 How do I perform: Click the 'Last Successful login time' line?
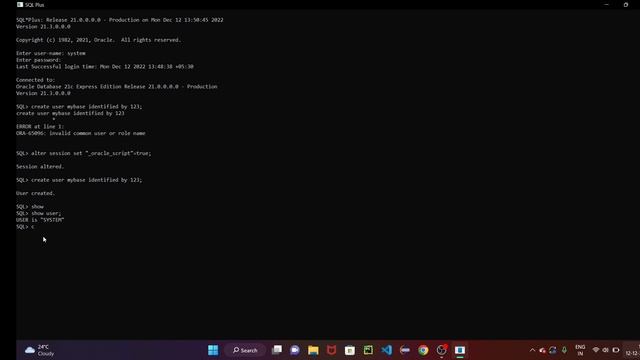105,66
